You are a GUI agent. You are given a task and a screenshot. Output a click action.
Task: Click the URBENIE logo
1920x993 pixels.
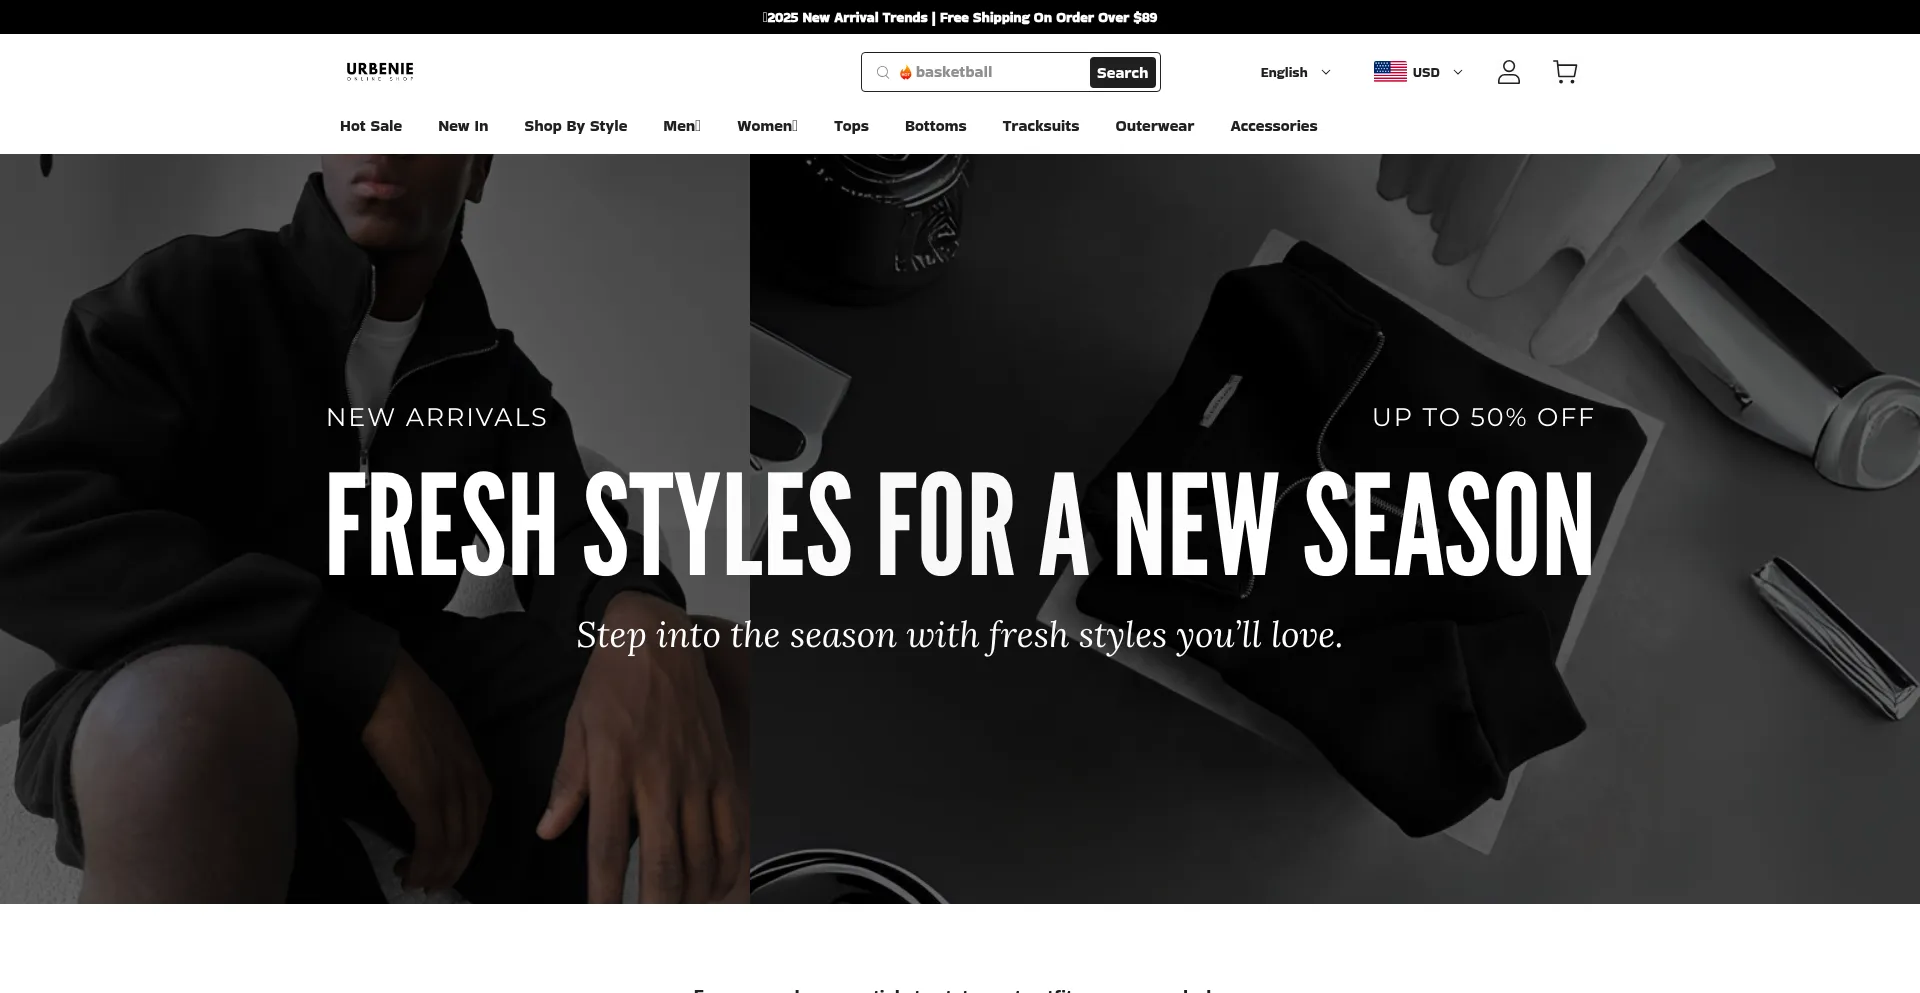tap(380, 71)
